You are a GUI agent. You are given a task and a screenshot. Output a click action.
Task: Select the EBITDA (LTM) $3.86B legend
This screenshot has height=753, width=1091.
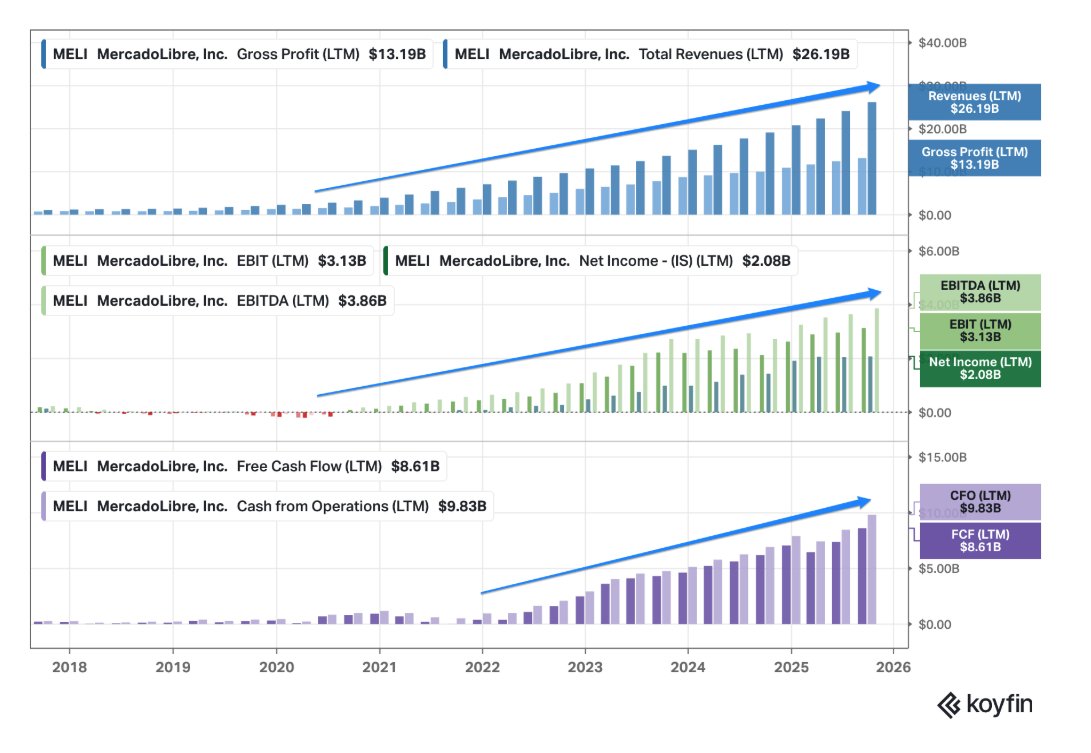click(x=218, y=301)
